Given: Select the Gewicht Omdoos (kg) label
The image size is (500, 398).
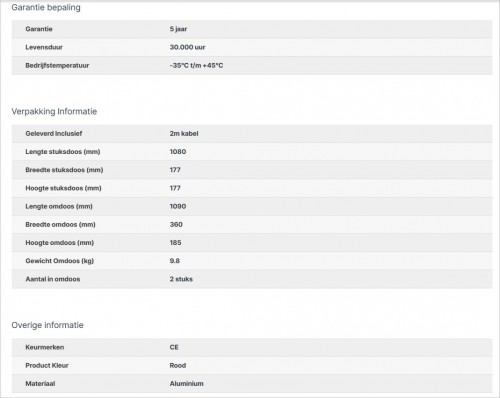Looking at the screenshot, I should pos(60,261).
